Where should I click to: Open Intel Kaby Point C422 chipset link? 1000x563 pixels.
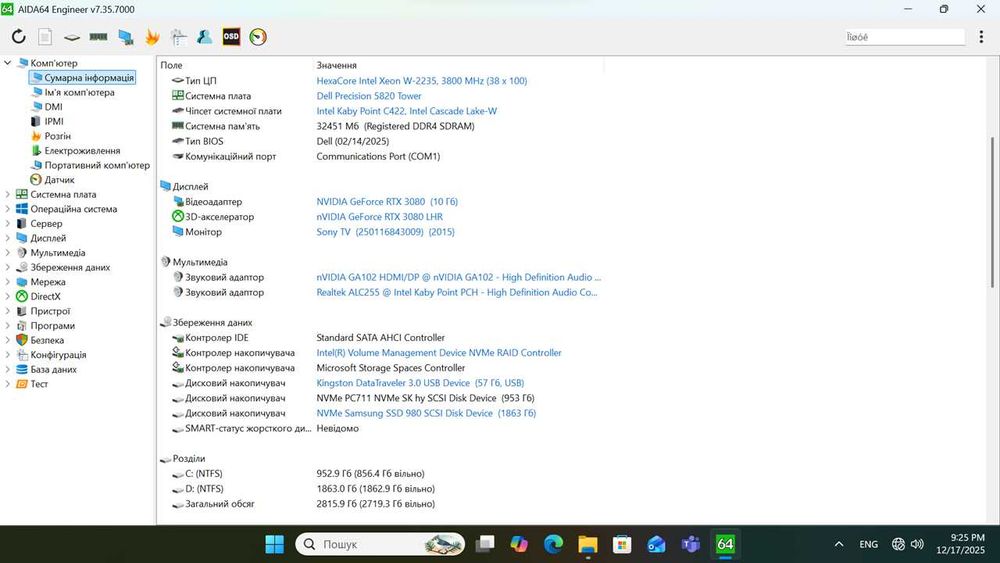pos(406,111)
